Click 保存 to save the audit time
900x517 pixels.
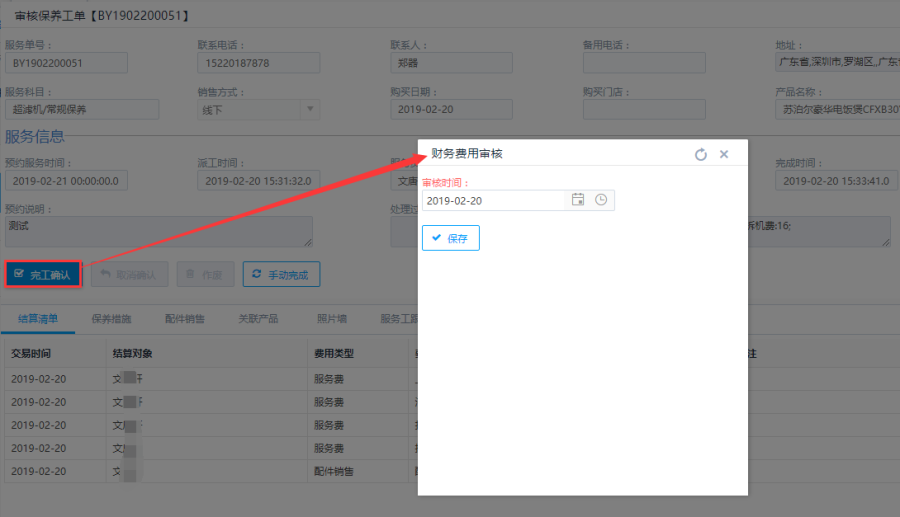pyautogui.click(x=451, y=238)
